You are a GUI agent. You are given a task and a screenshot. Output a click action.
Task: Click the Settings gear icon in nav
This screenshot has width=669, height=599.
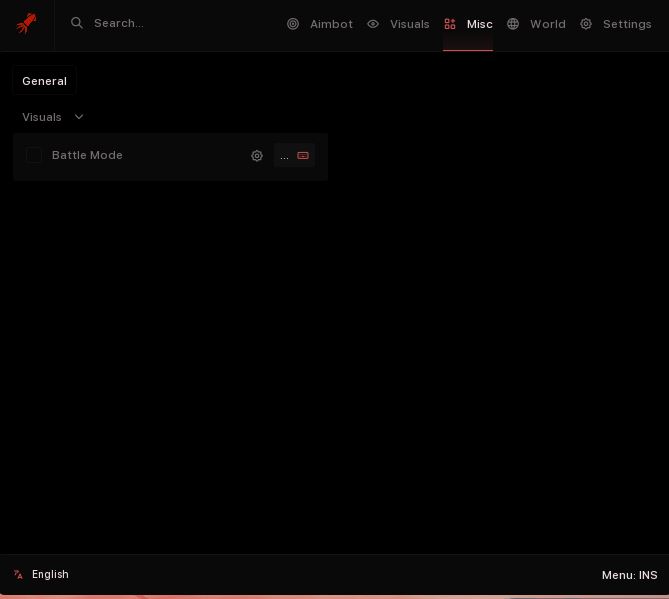[x=586, y=24]
